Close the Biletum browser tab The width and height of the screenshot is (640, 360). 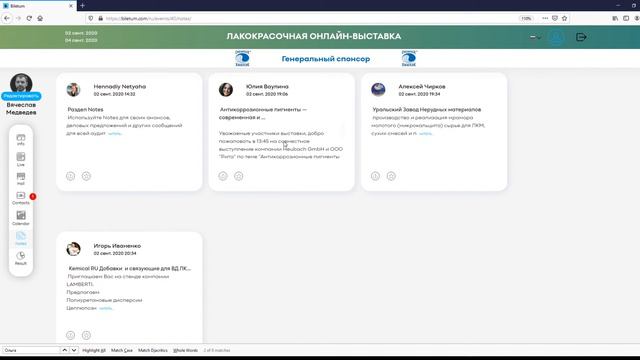(x=71, y=6)
